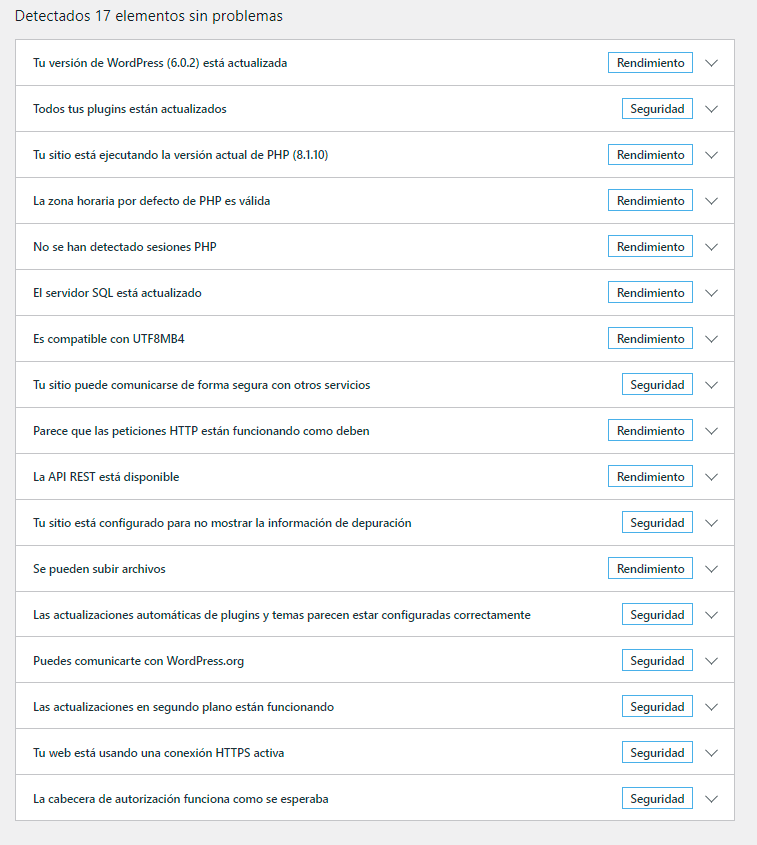
Task: Open 'información de depuración' item title
Action: pyautogui.click(x=222, y=523)
